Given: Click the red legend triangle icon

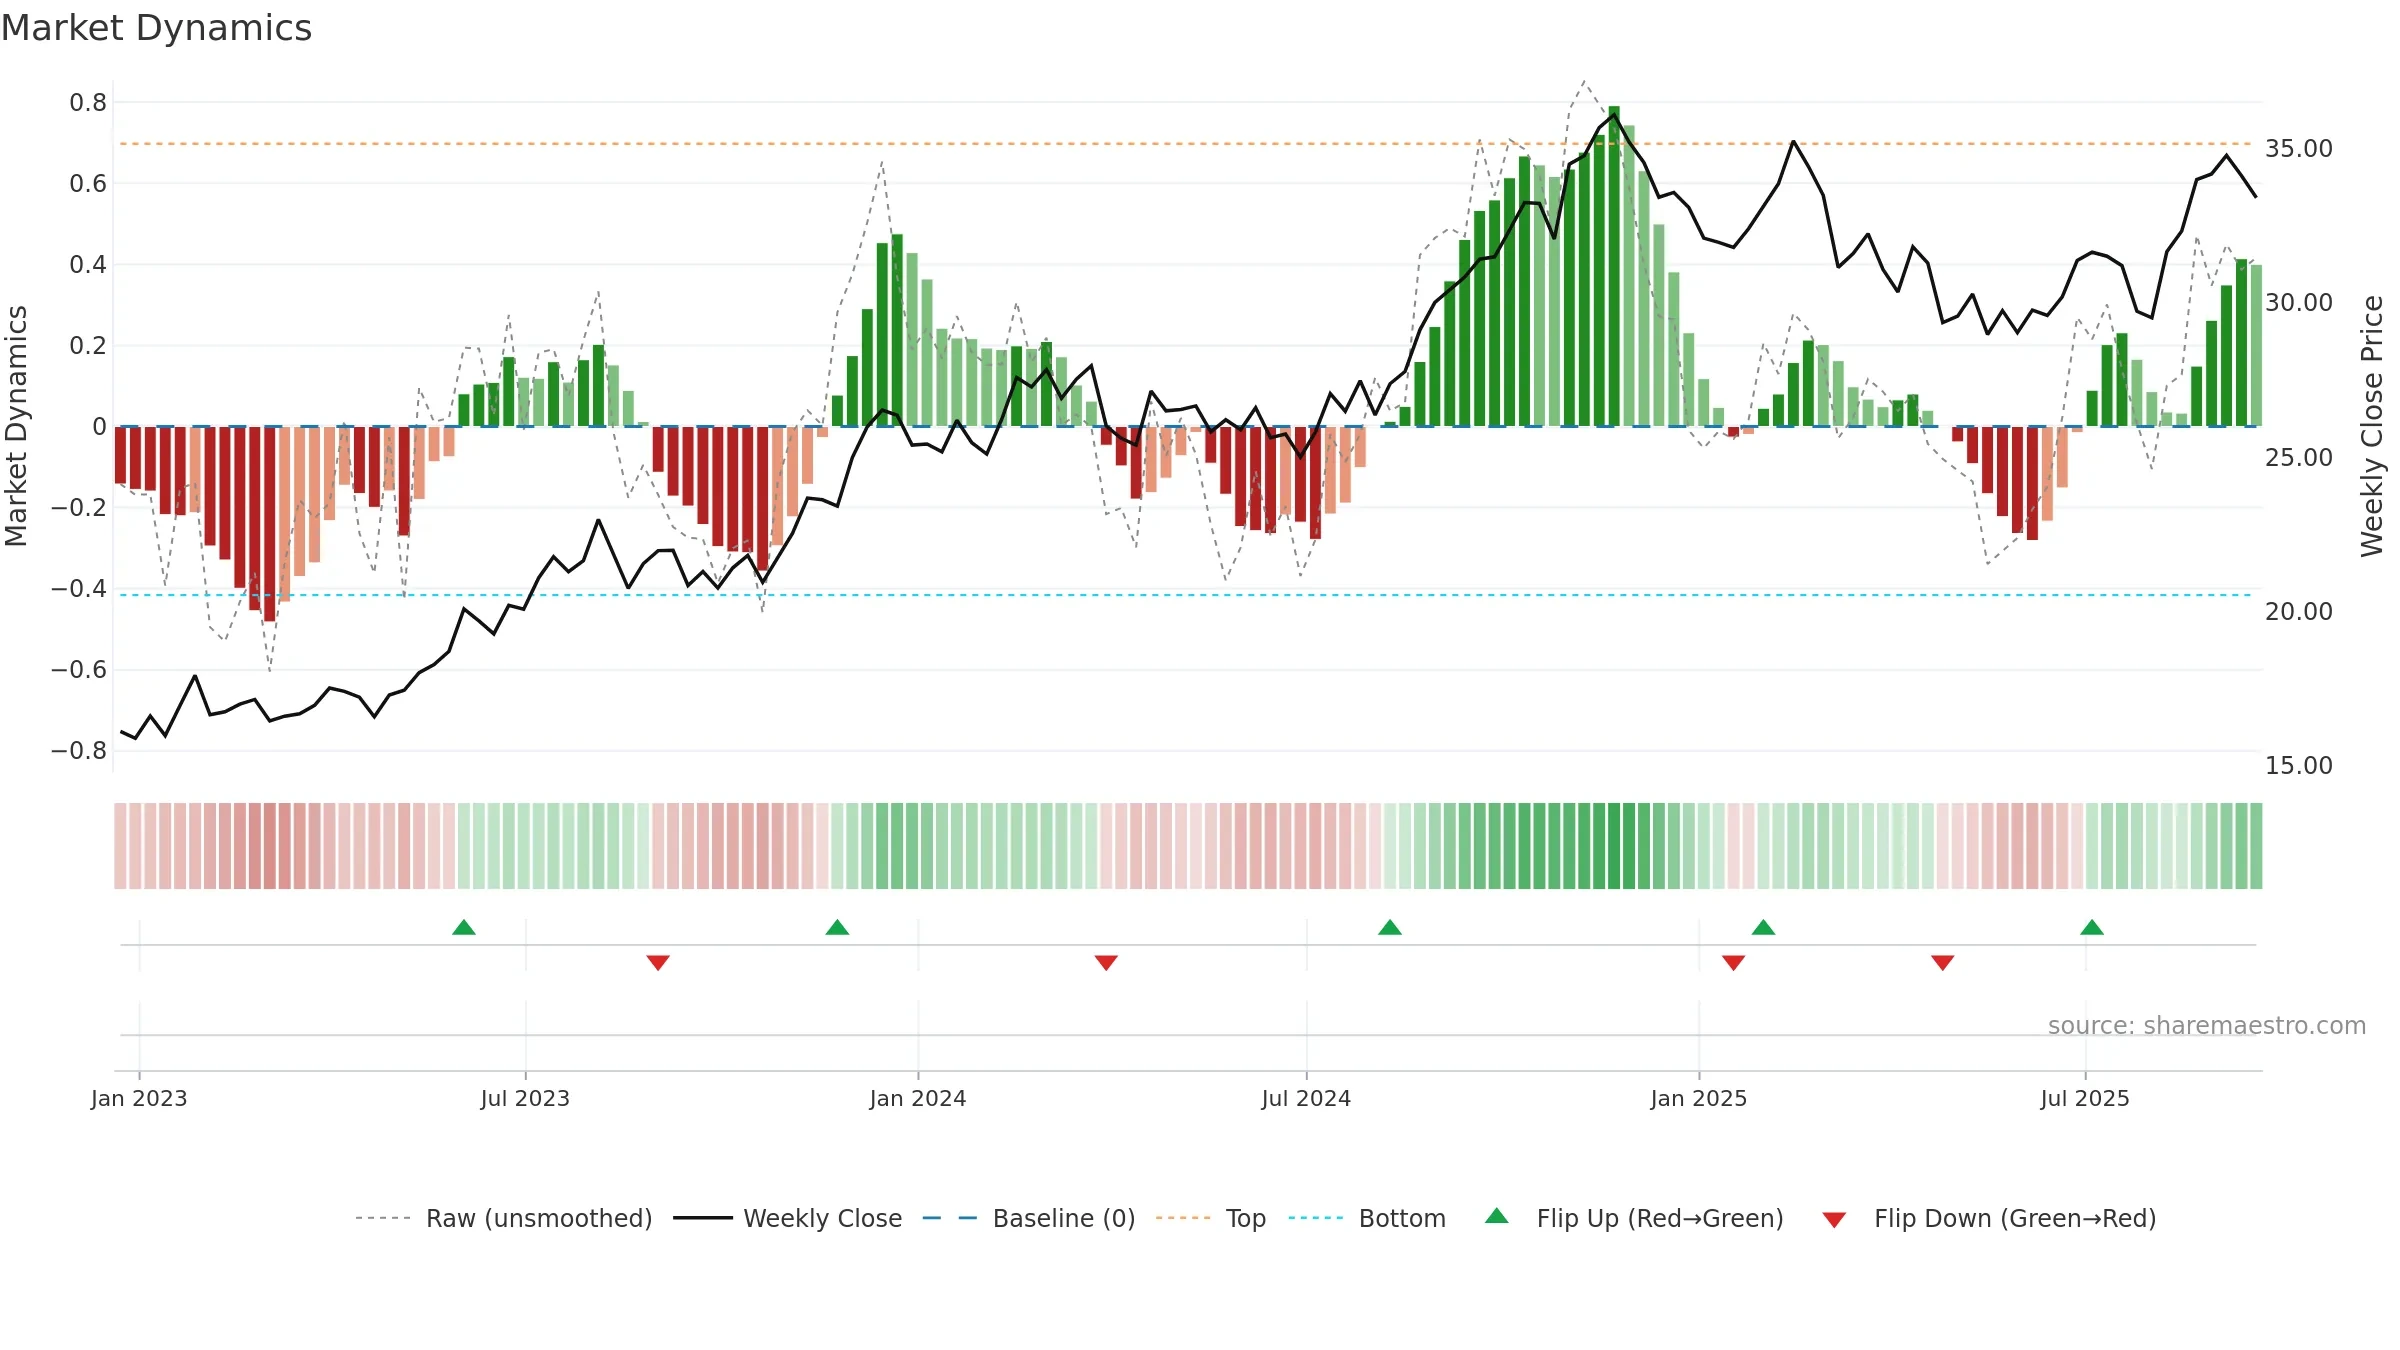Looking at the screenshot, I should tap(1834, 1220).
